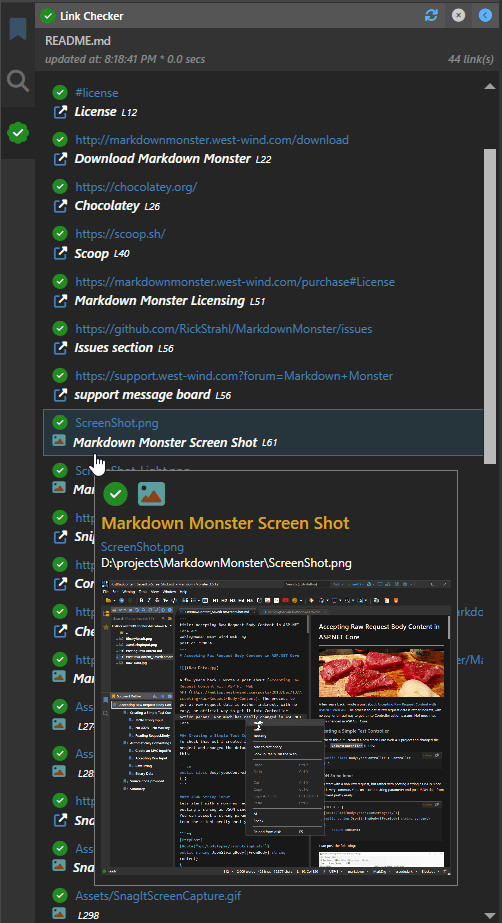Click the external link icon beside License
Screen dimensions: 502x923
click(60, 112)
